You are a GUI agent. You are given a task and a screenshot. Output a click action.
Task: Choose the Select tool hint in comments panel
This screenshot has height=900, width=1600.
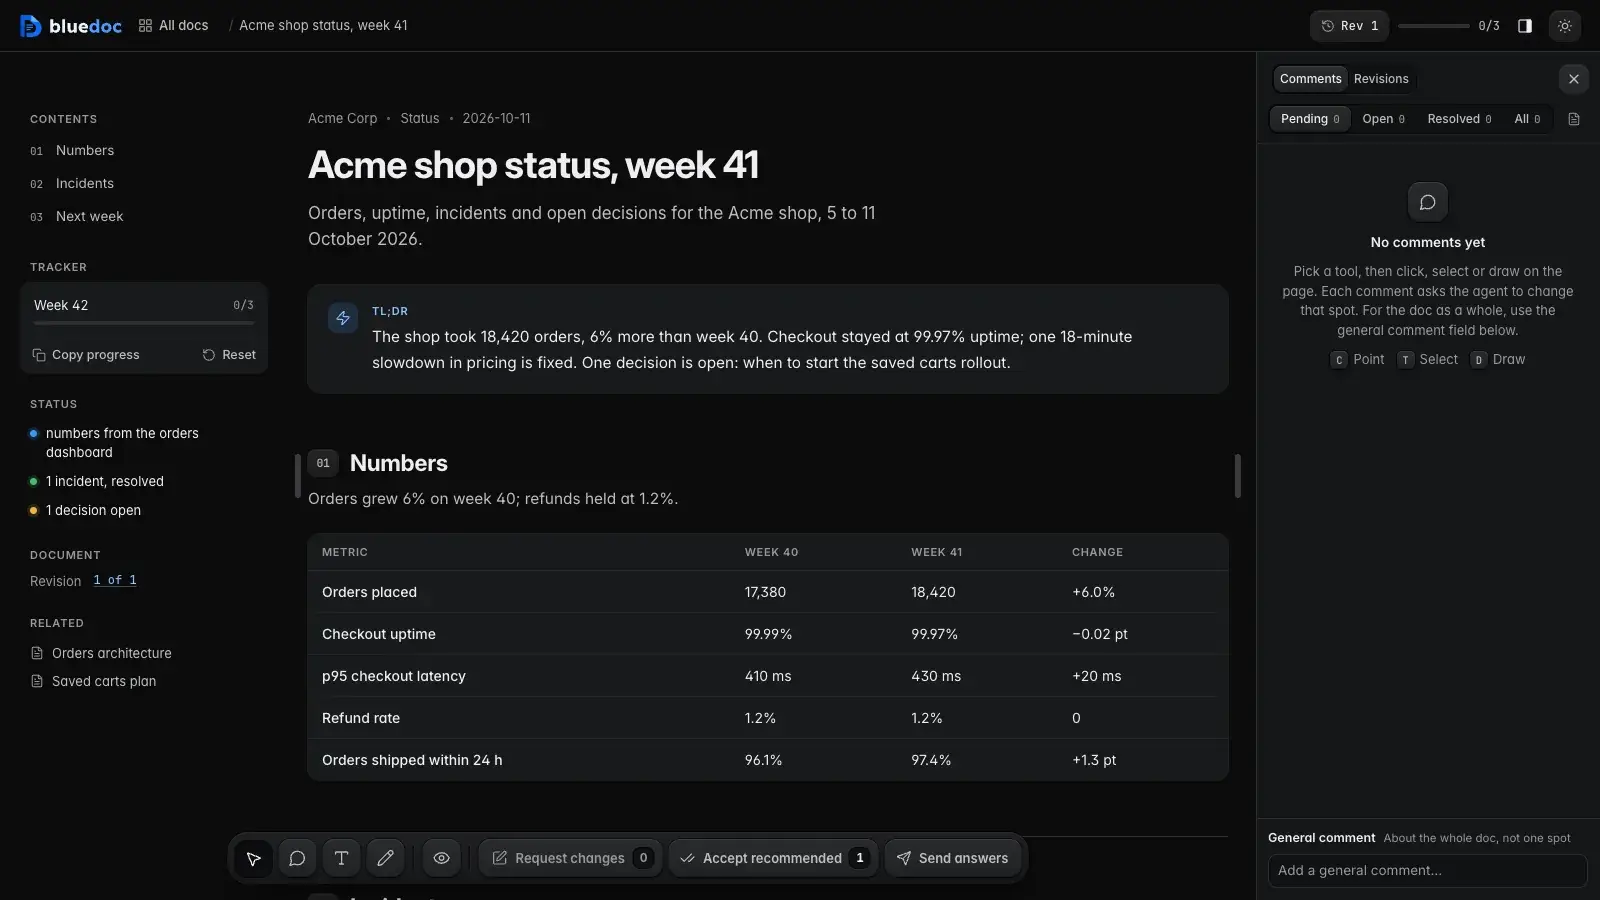[x=1428, y=360]
